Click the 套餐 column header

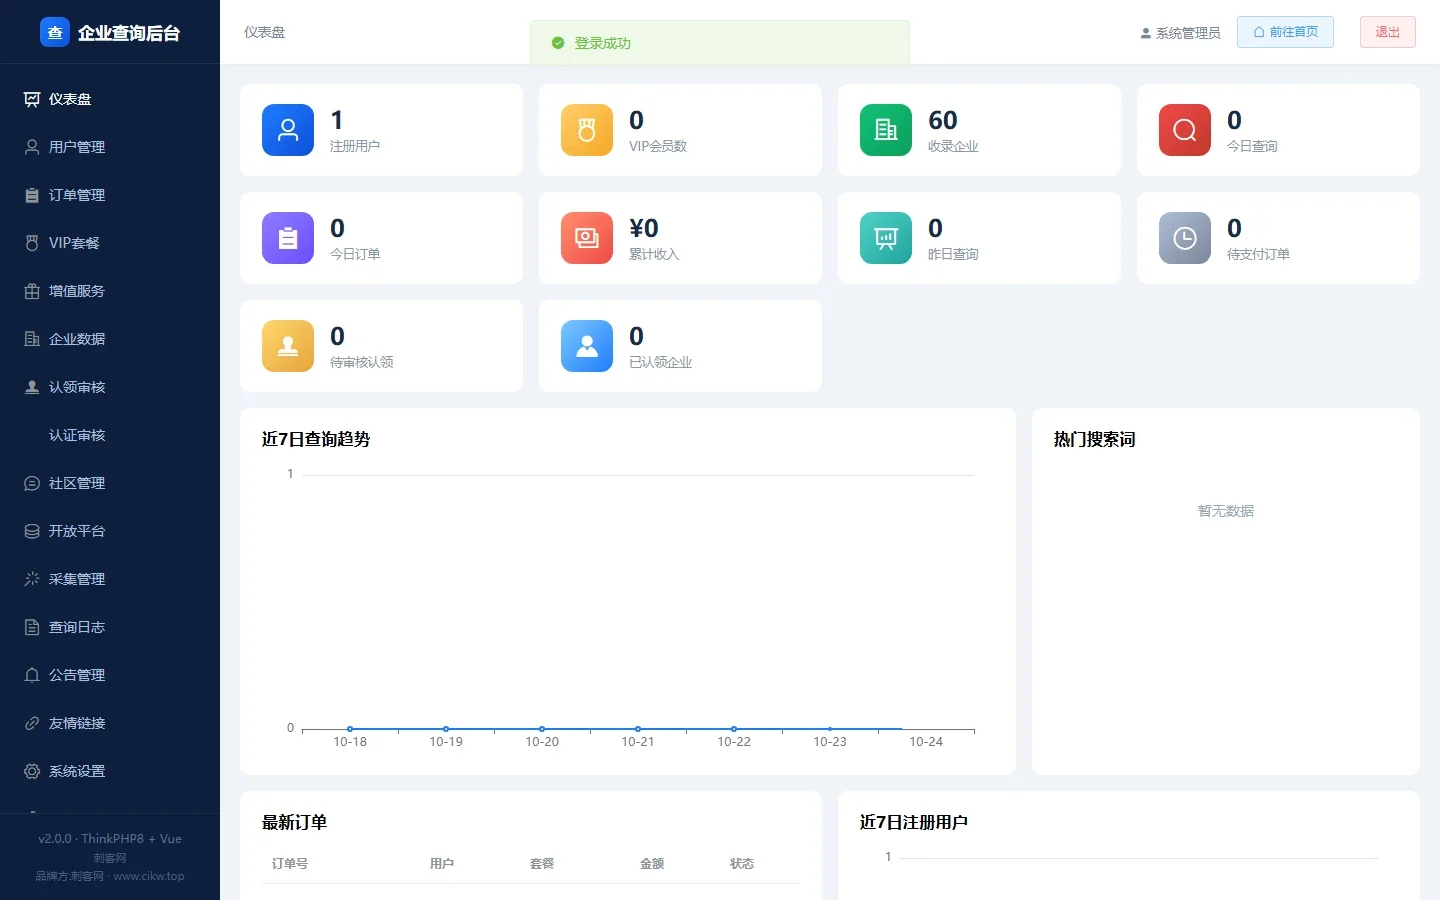tap(542, 863)
